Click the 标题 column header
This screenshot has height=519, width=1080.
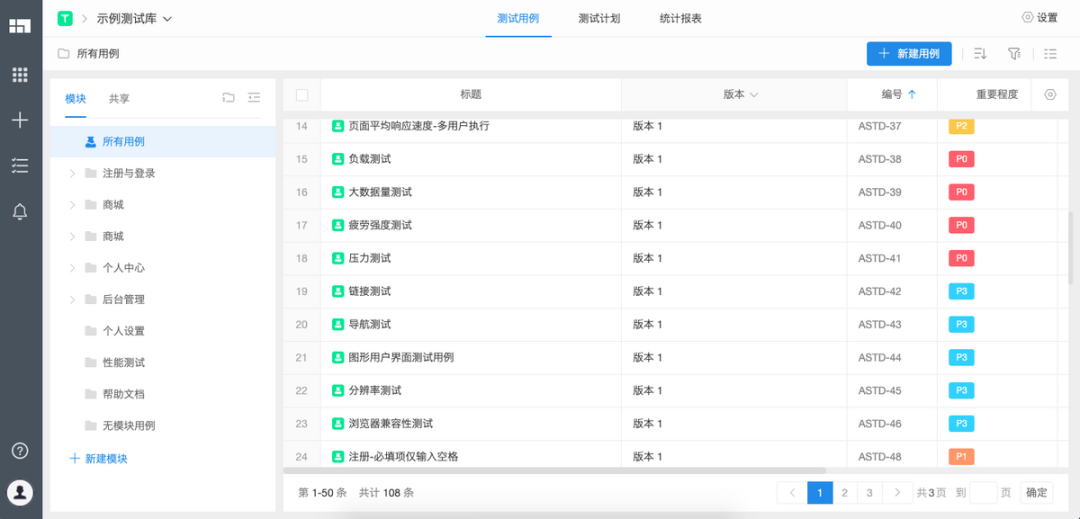471,95
